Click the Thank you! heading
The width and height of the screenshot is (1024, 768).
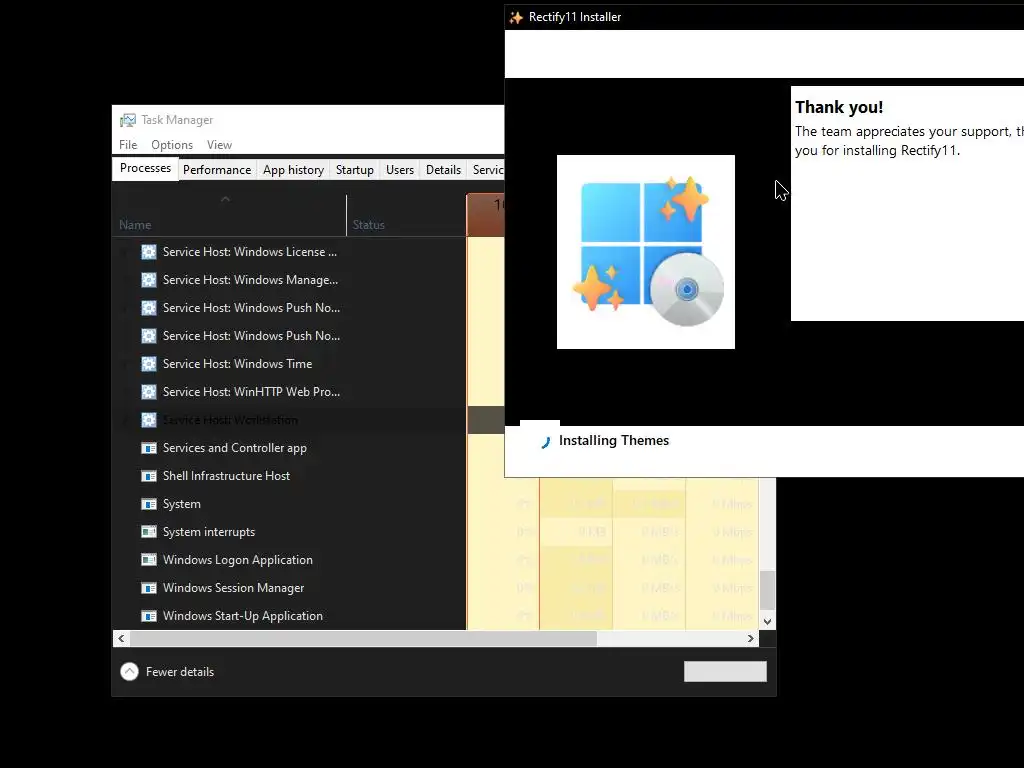coord(839,107)
